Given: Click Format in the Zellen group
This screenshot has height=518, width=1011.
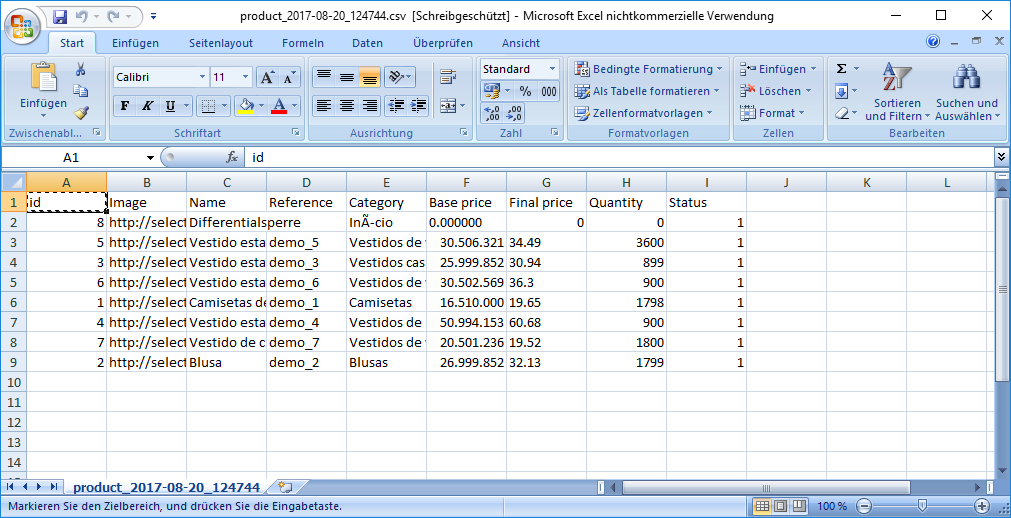Looking at the screenshot, I should (x=772, y=113).
